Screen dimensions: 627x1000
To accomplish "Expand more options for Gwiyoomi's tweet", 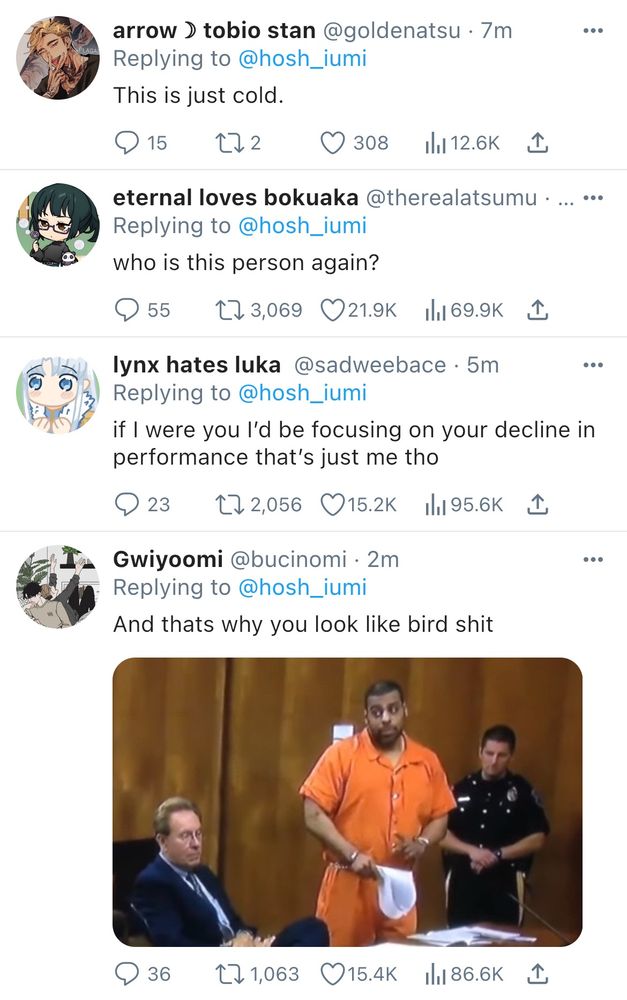I will click(x=593, y=560).
